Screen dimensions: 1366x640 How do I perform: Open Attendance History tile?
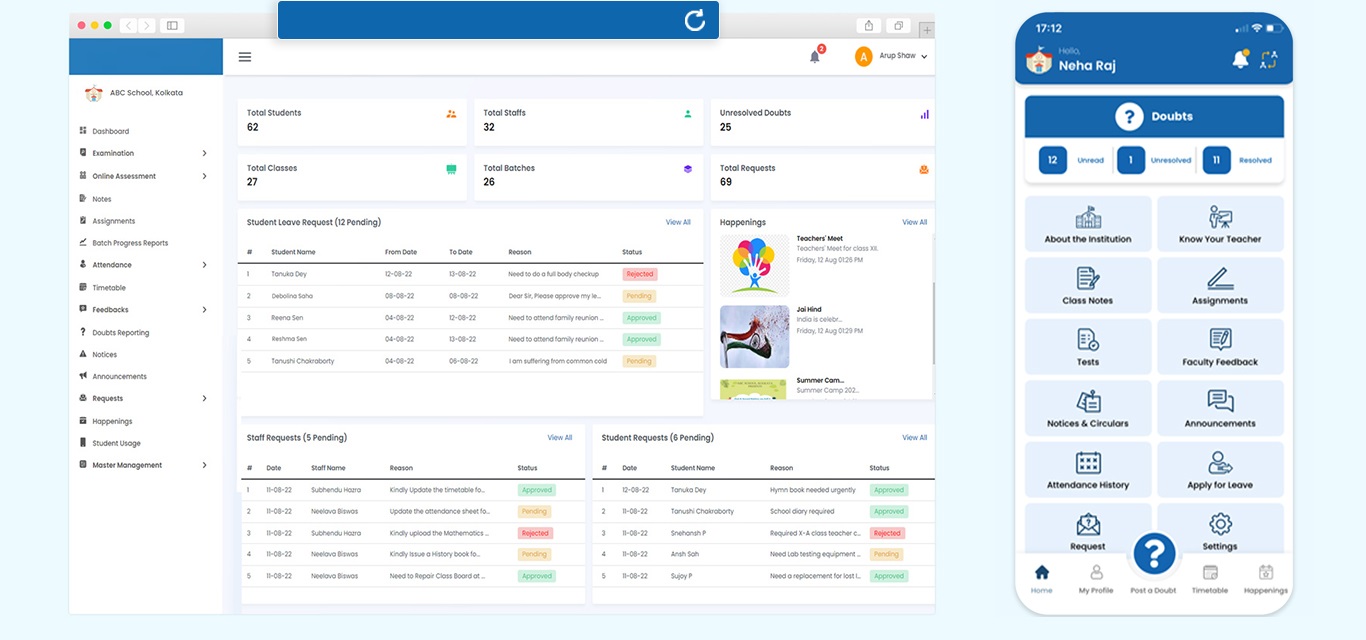coord(1088,469)
